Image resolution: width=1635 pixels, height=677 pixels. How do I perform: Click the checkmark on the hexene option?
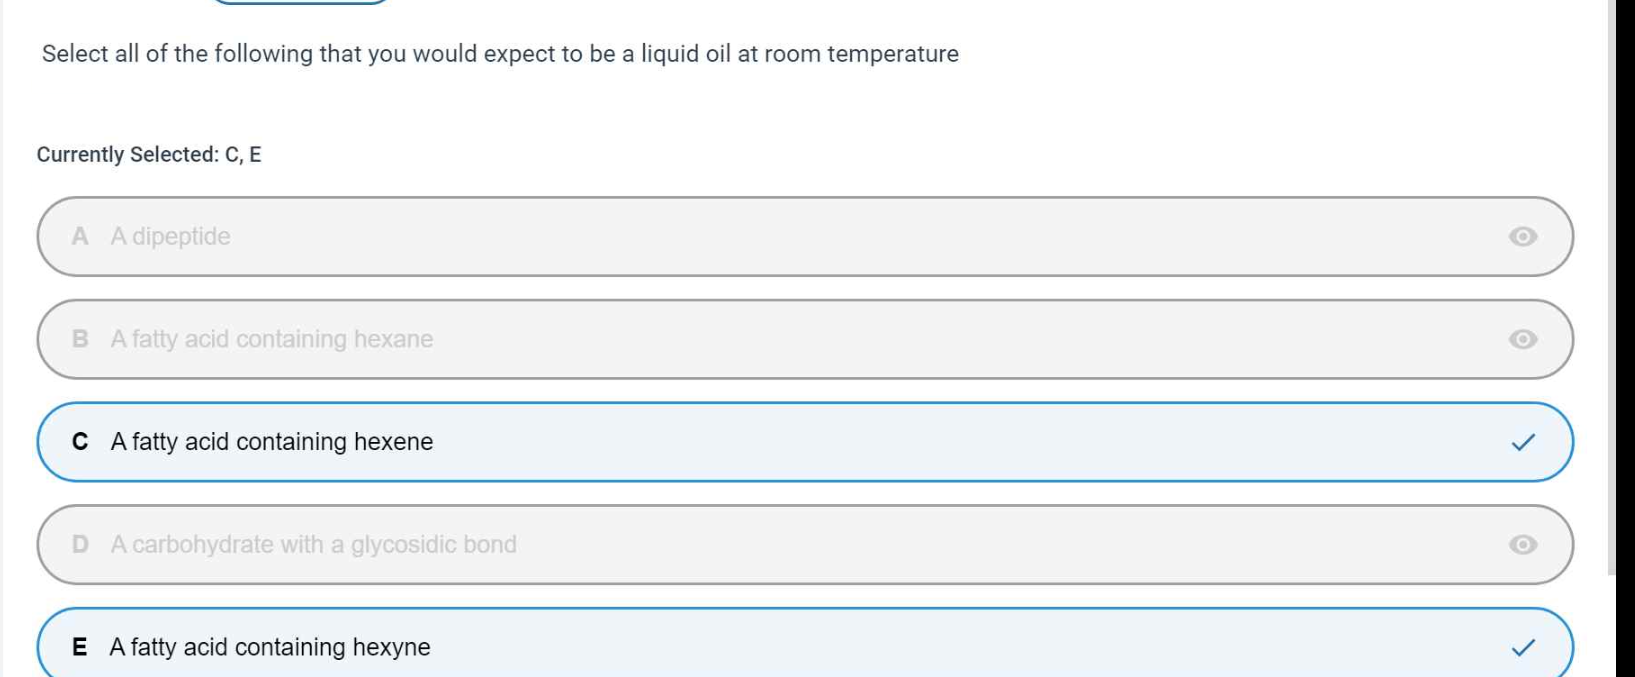(x=1522, y=442)
